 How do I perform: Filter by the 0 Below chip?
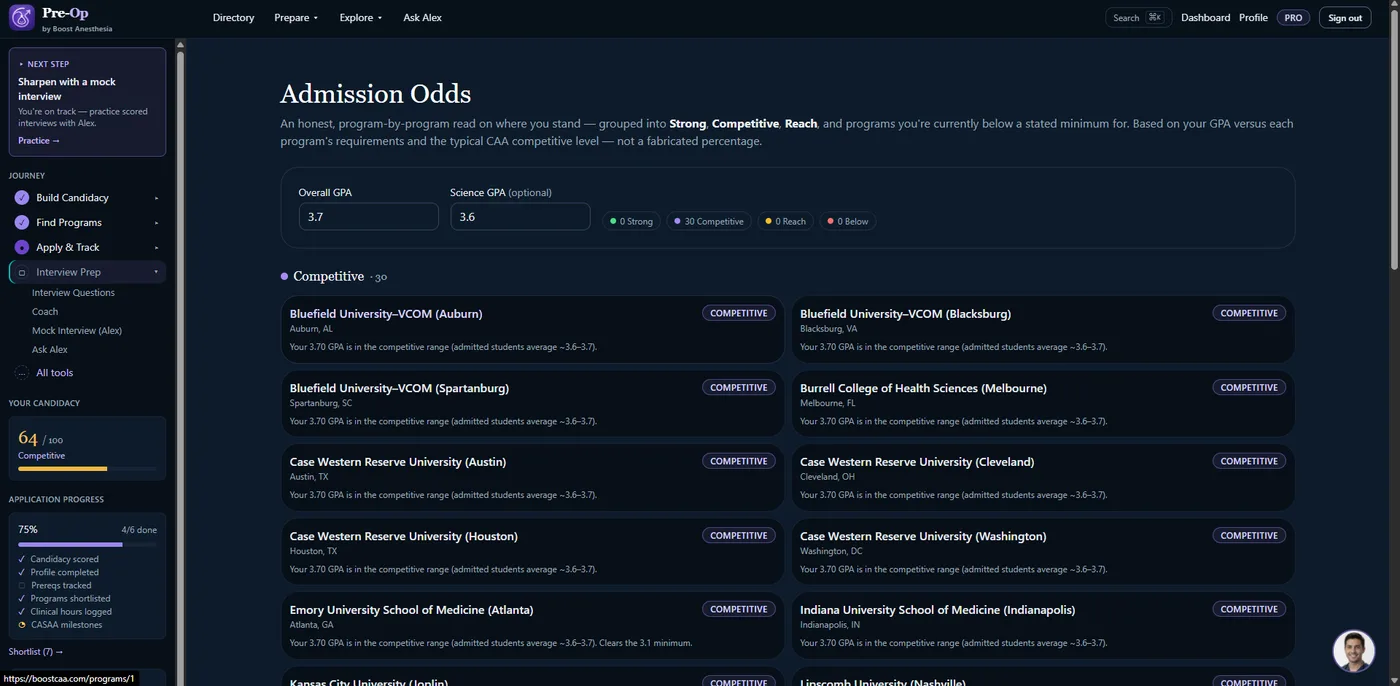pos(848,221)
